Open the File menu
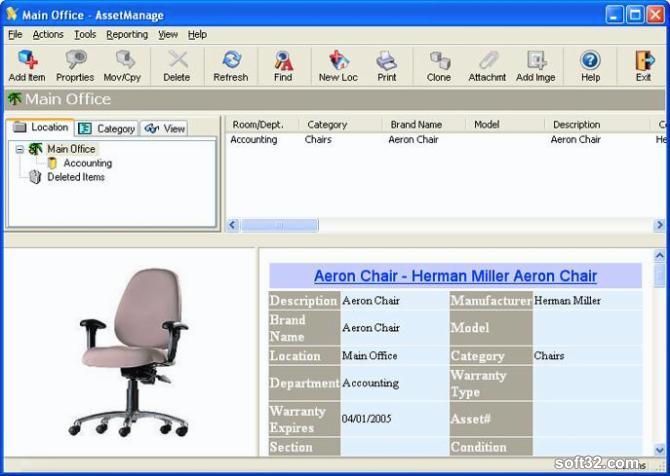The height and width of the screenshot is (476, 670). 15,34
